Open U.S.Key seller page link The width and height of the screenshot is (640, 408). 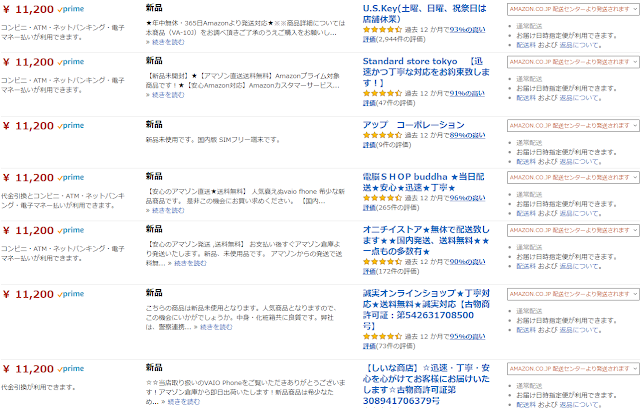pos(424,14)
